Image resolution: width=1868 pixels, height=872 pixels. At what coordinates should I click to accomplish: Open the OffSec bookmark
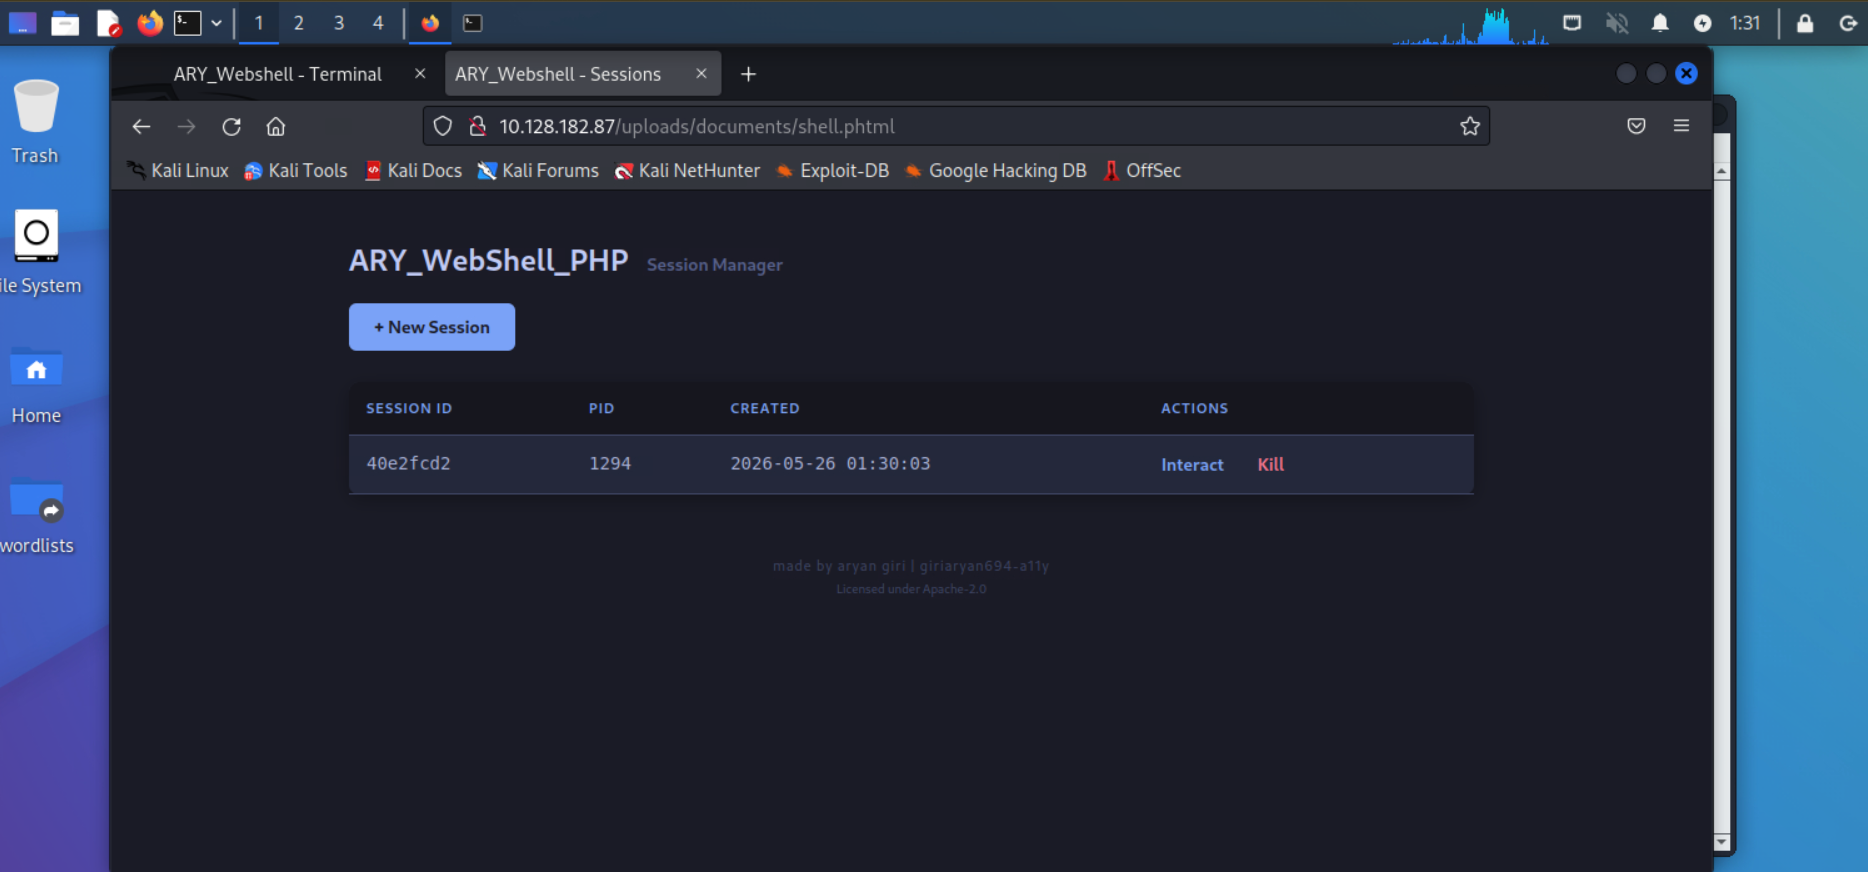1142,170
